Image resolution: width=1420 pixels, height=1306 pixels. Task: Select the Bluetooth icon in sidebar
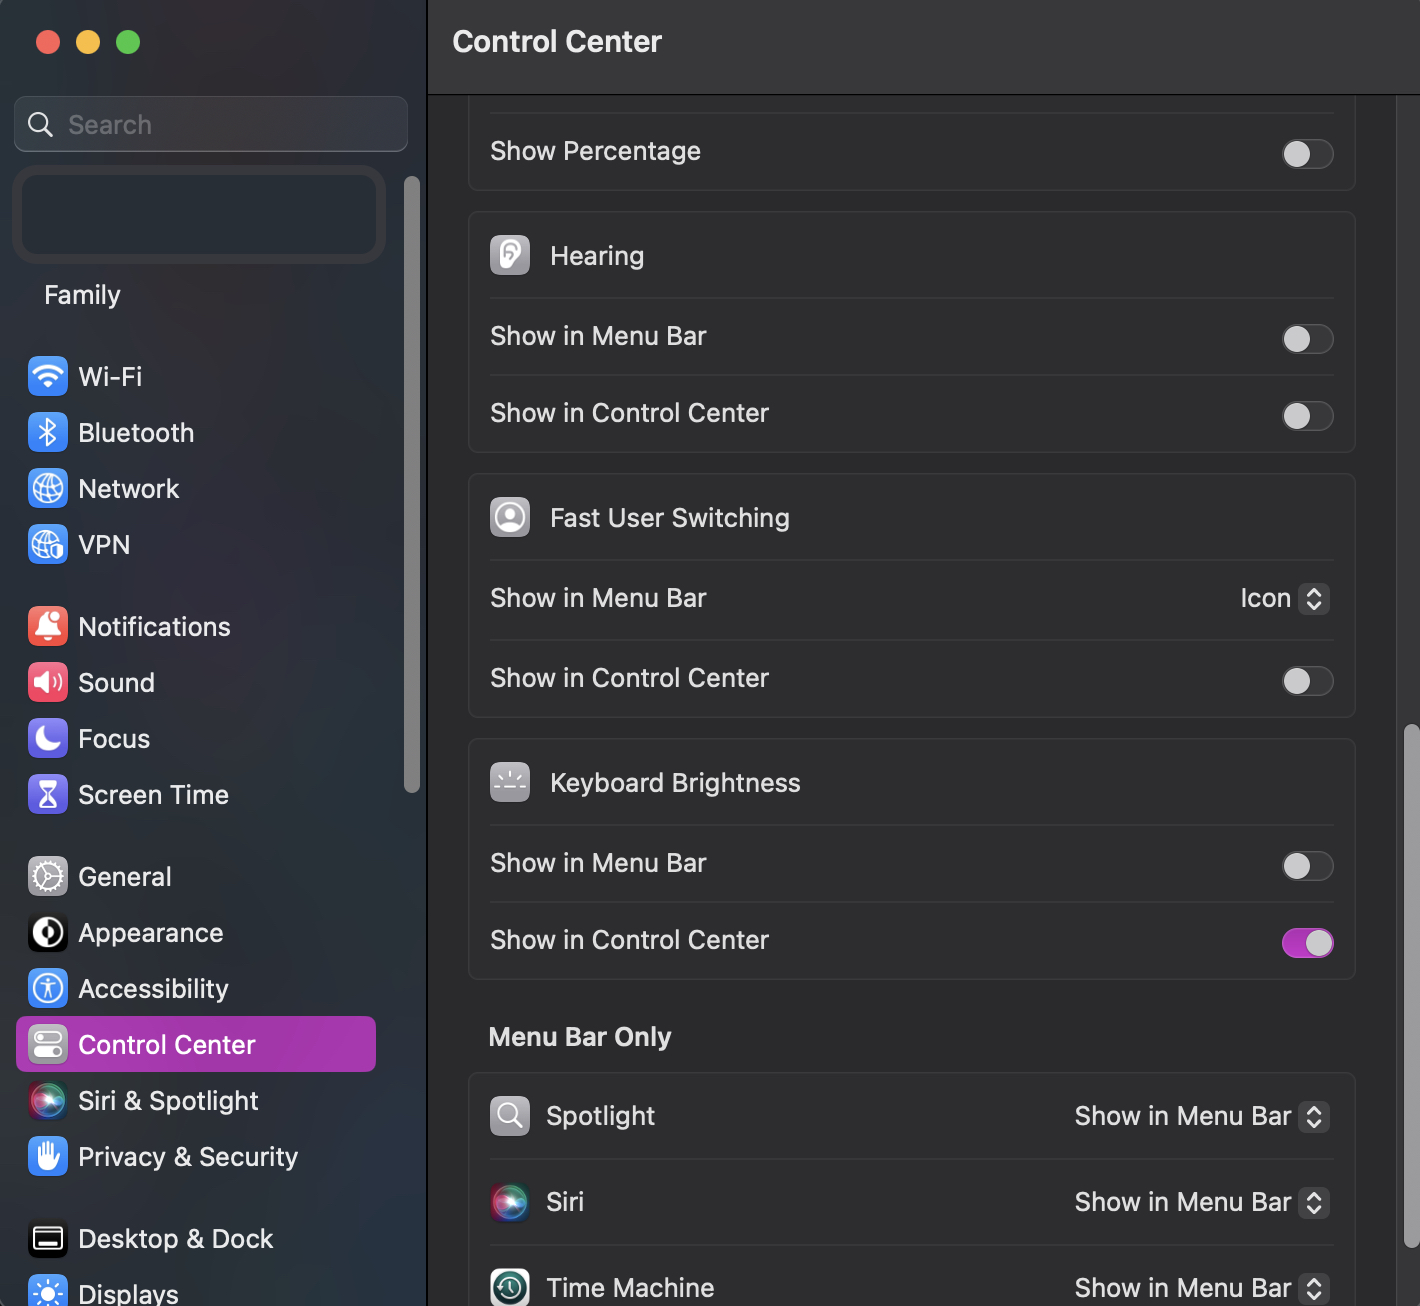pyautogui.click(x=48, y=433)
